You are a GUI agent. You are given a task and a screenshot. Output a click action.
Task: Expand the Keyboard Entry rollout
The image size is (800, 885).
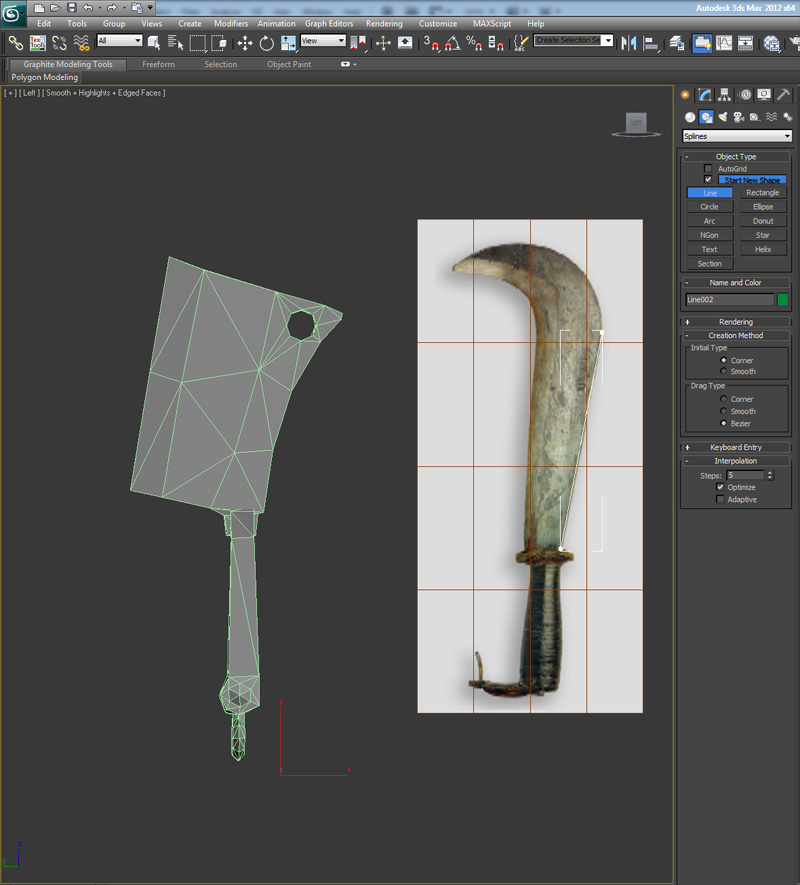736,447
